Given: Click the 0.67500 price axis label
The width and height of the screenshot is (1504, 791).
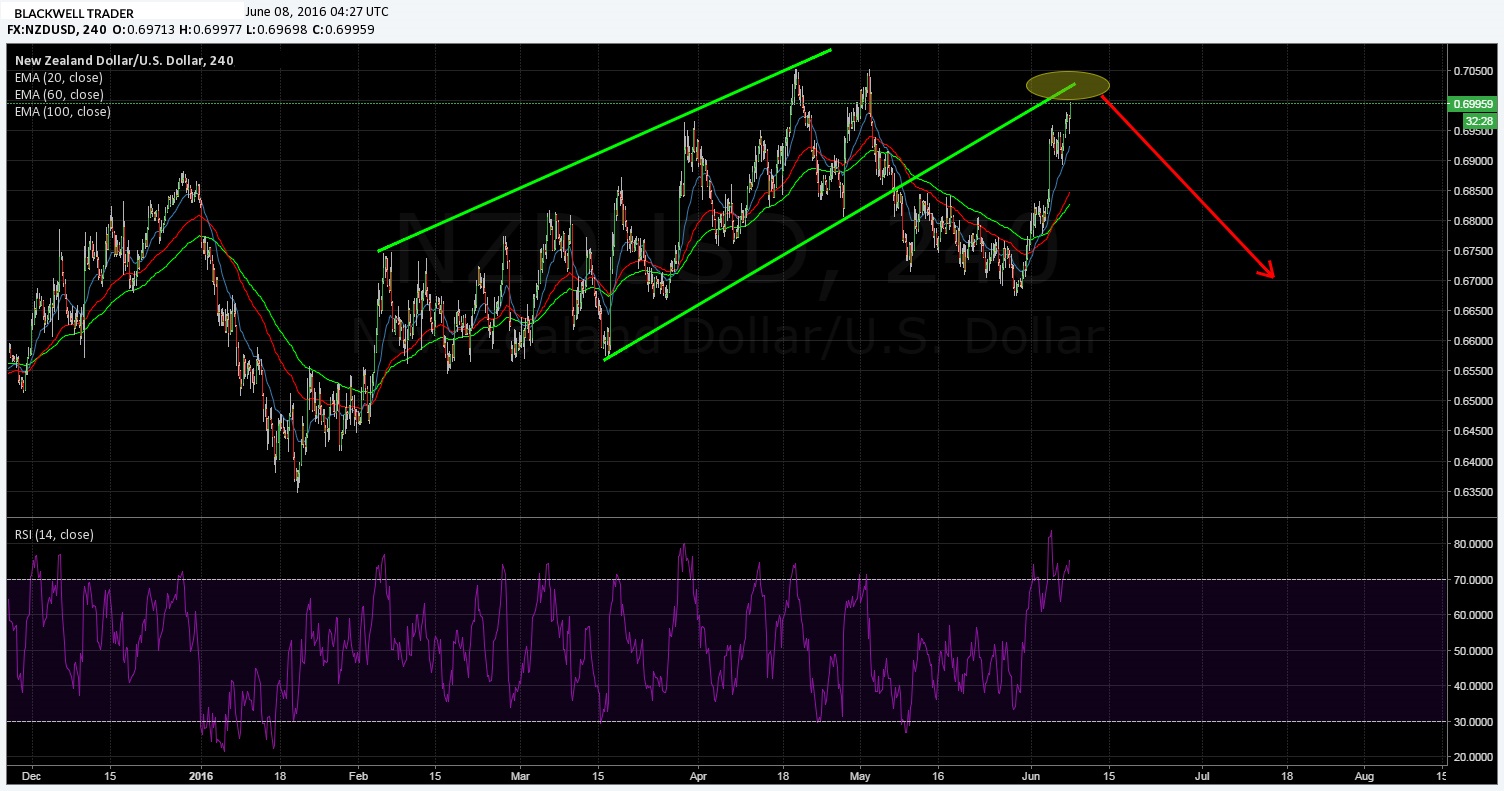Looking at the screenshot, I should tap(1472, 251).
